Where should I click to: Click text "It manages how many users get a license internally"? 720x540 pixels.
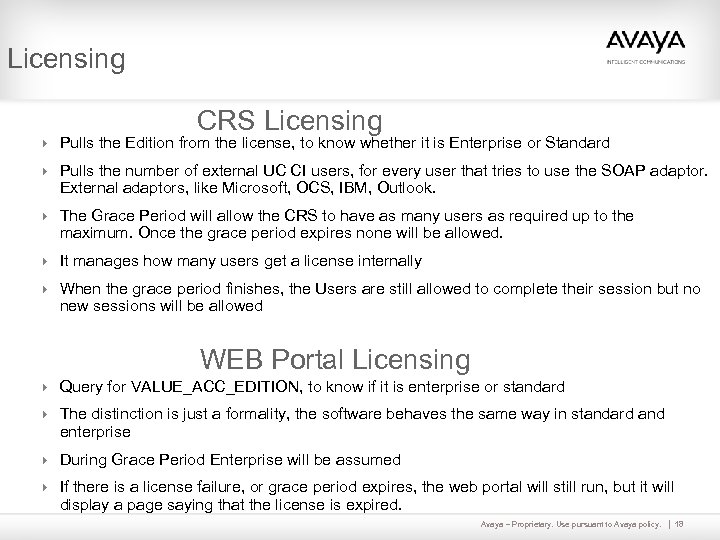(241, 261)
